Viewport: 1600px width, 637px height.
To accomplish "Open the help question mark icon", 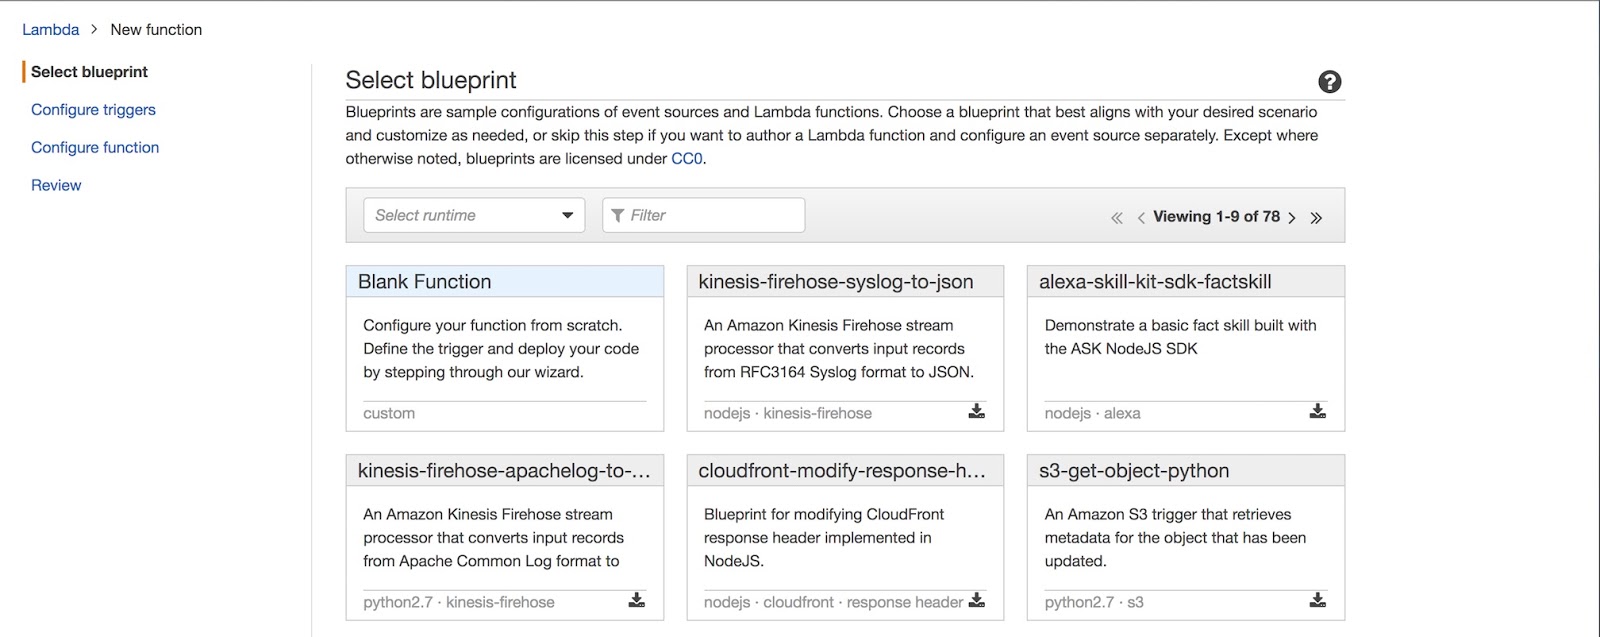I will click(1329, 82).
